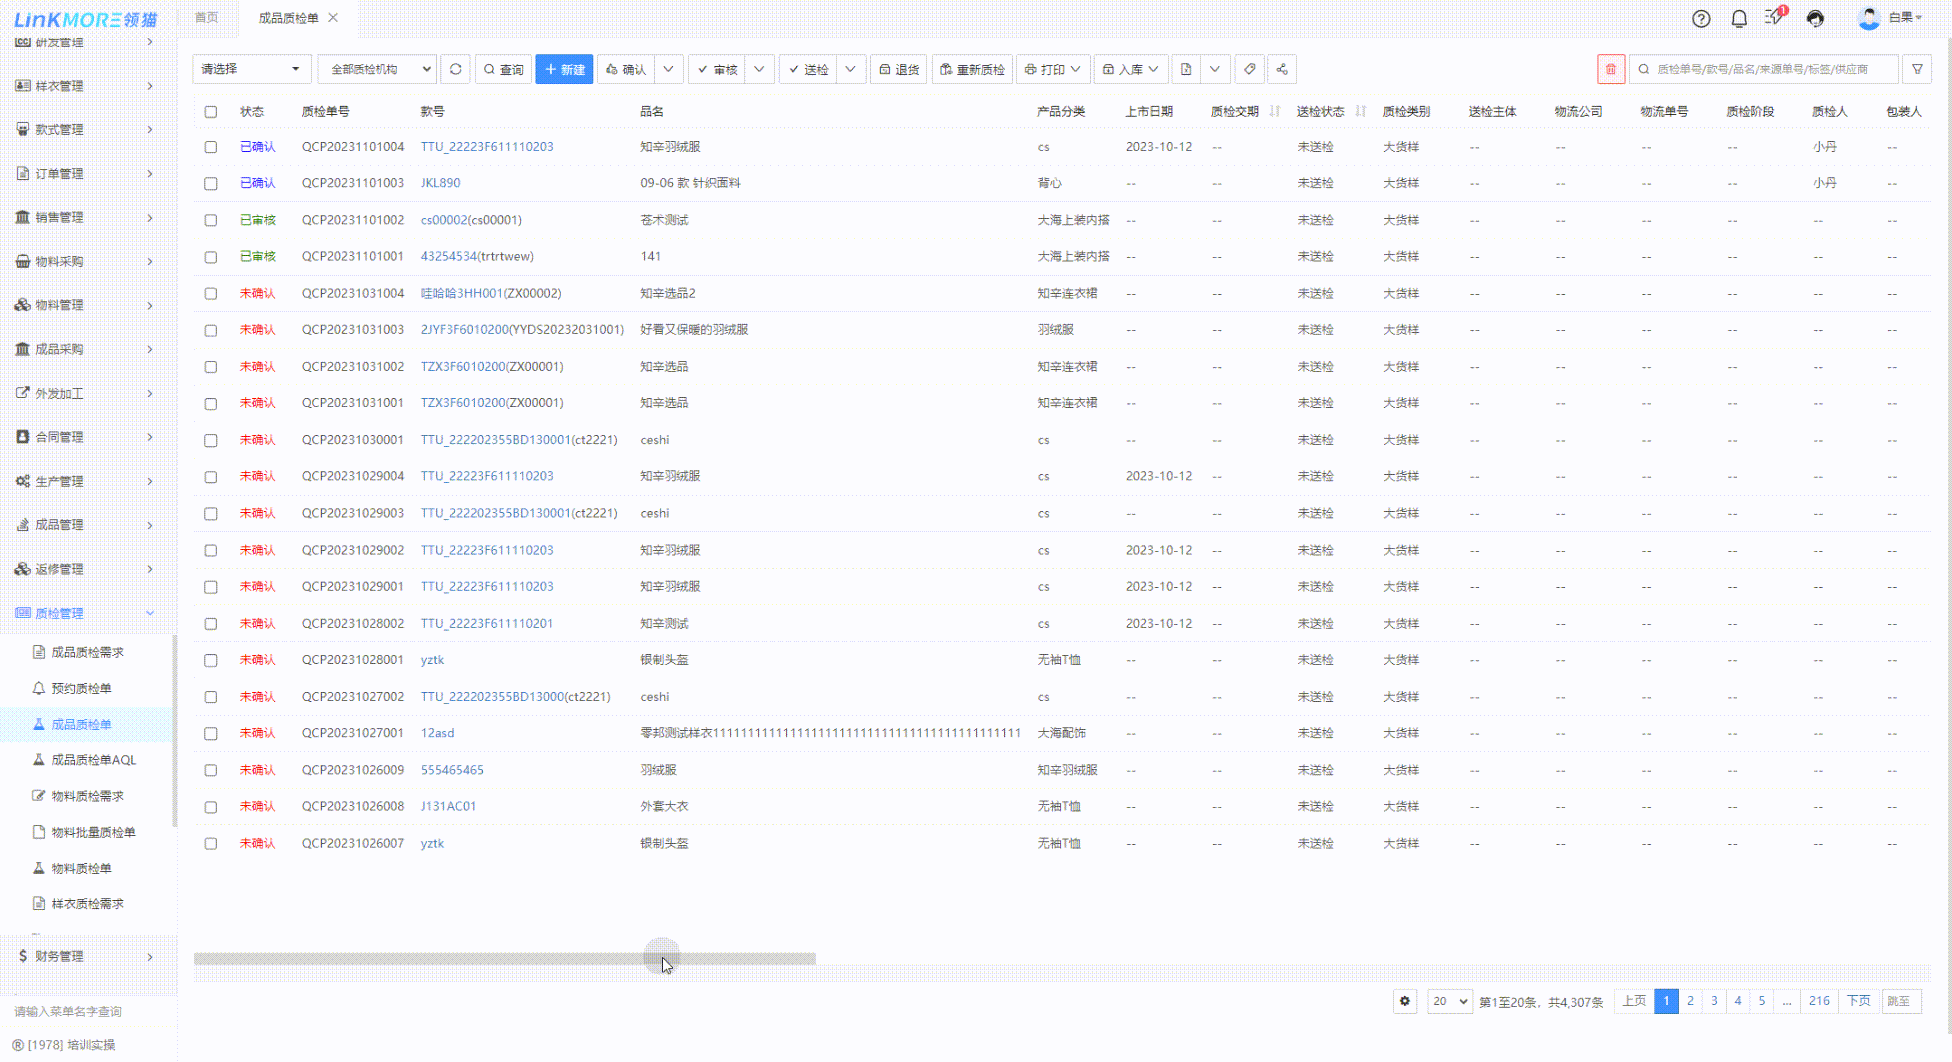Screen dimensions: 1952x1062
Task: Open the help question mark icon
Action: coord(1701,19)
